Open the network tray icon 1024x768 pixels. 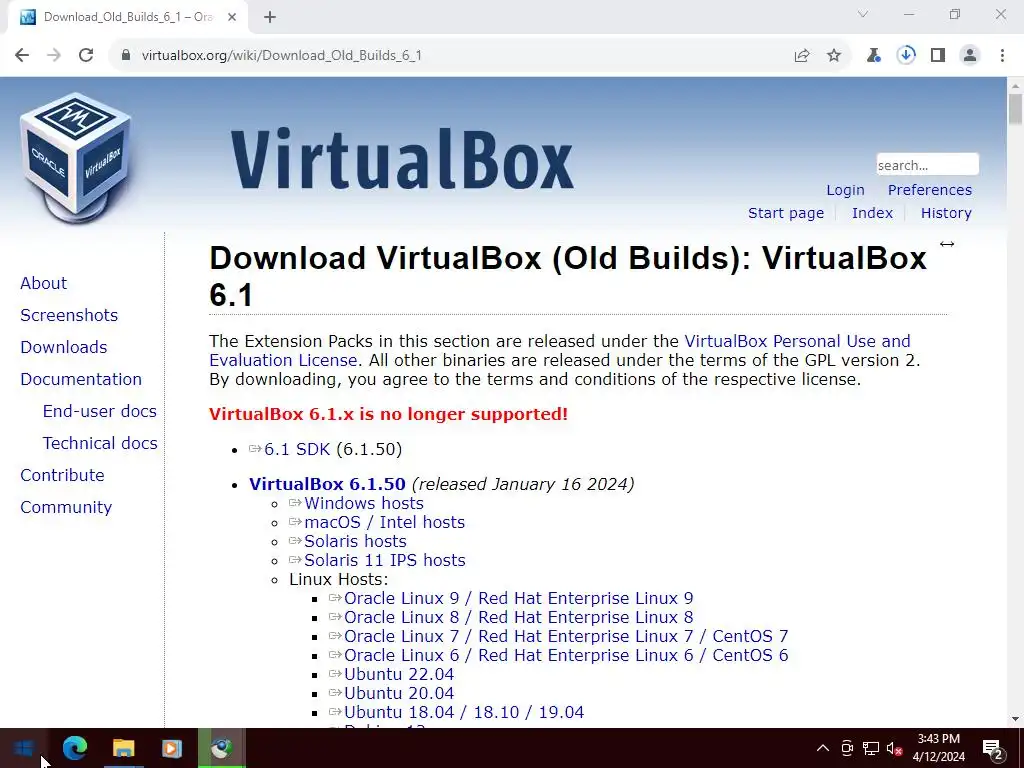click(x=871, y=748)
